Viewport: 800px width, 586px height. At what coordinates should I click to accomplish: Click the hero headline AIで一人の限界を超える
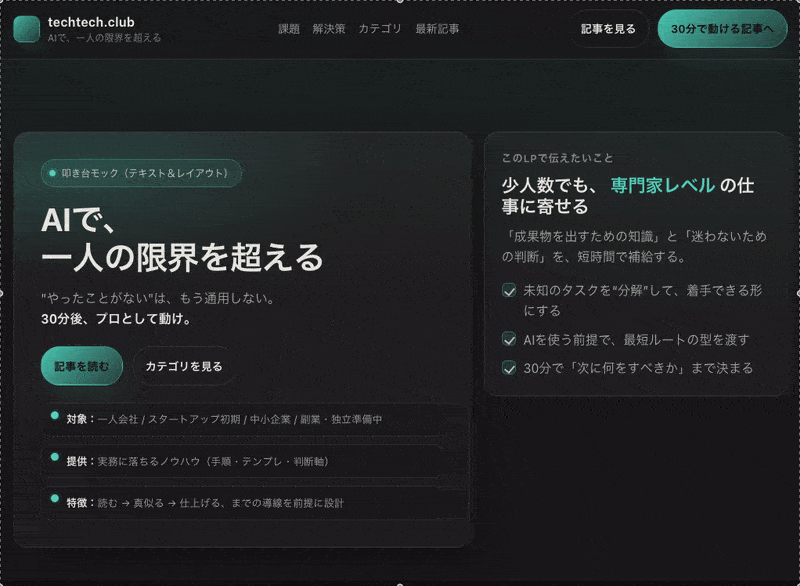pyautogui.click(x=180, y=237)
